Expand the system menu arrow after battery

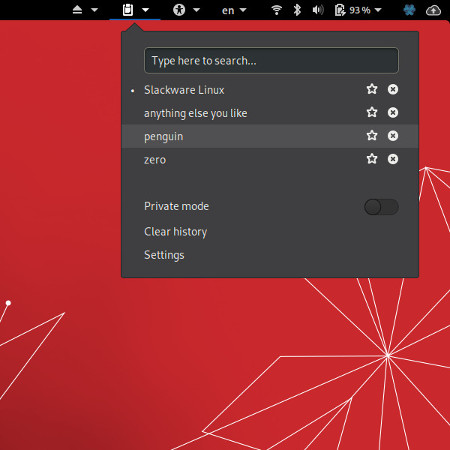coord(378,10)
